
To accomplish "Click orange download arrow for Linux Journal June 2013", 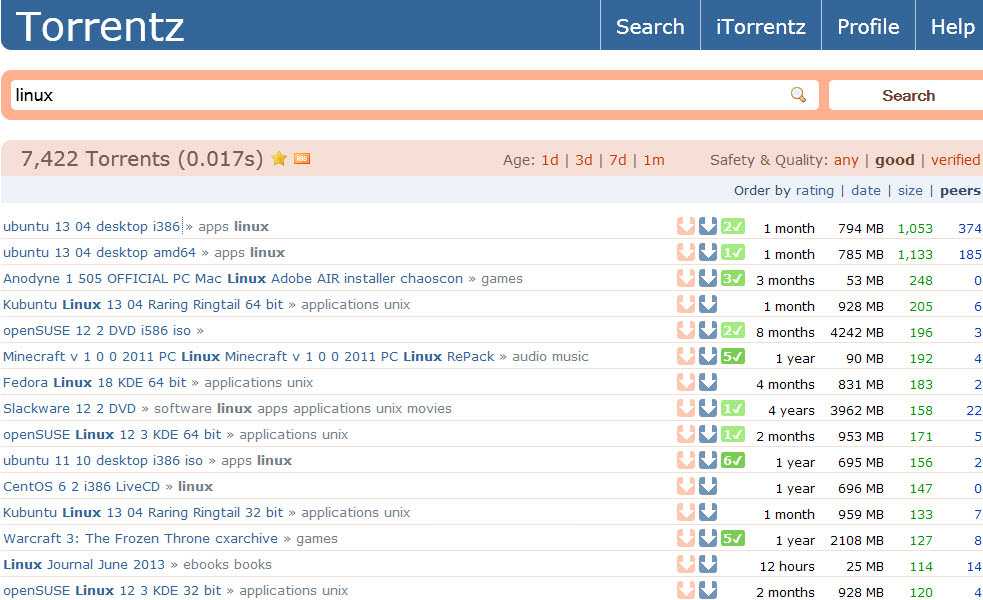I will [686, 565].
